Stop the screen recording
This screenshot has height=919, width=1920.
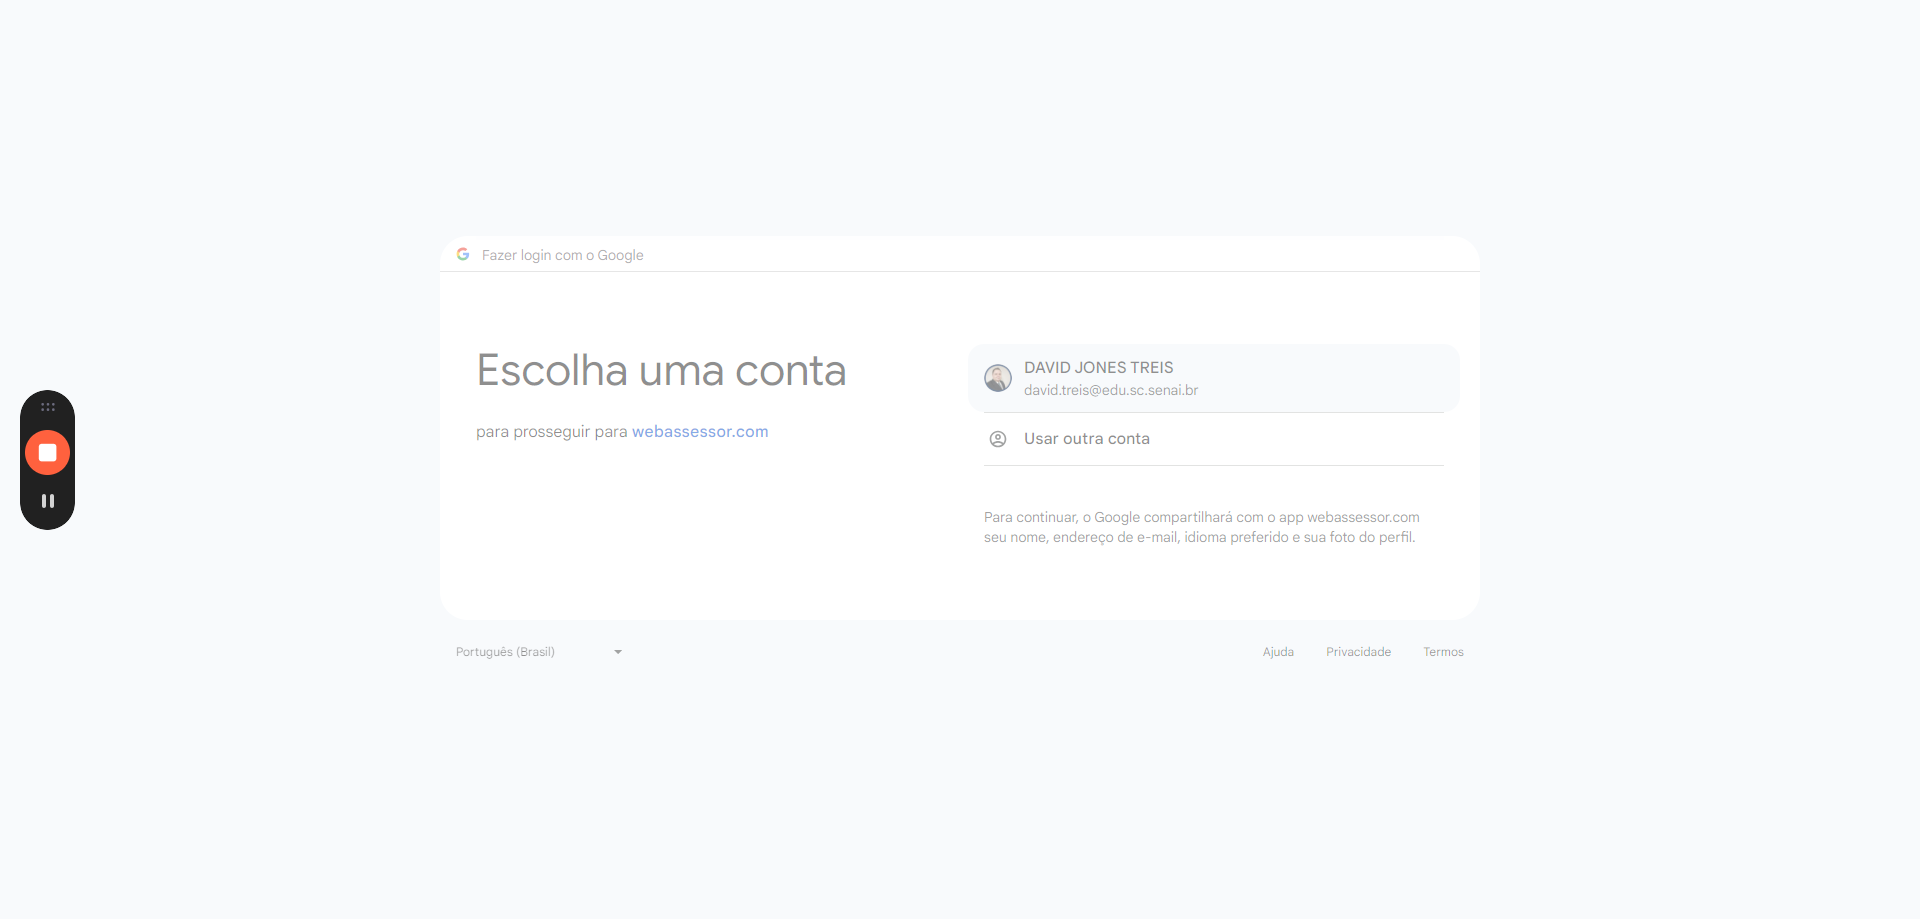(47, 453)
